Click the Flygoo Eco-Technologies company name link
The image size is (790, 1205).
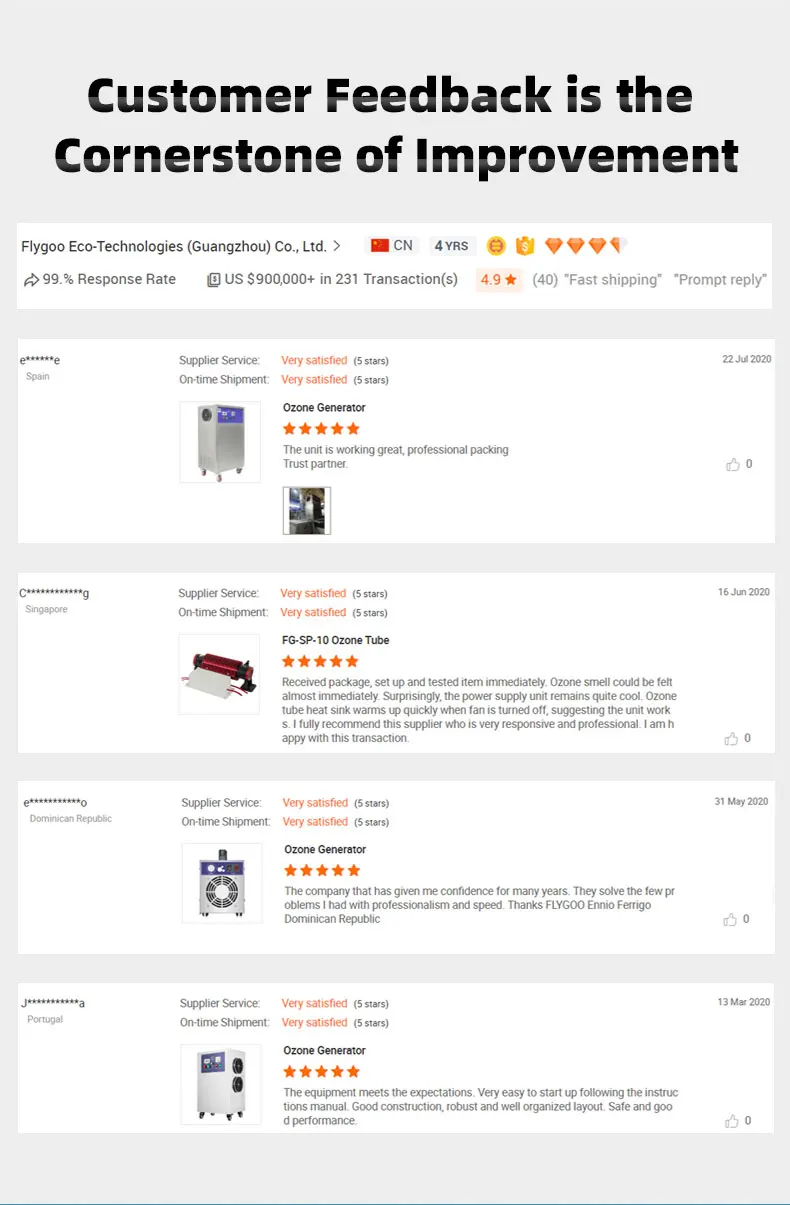174,246
